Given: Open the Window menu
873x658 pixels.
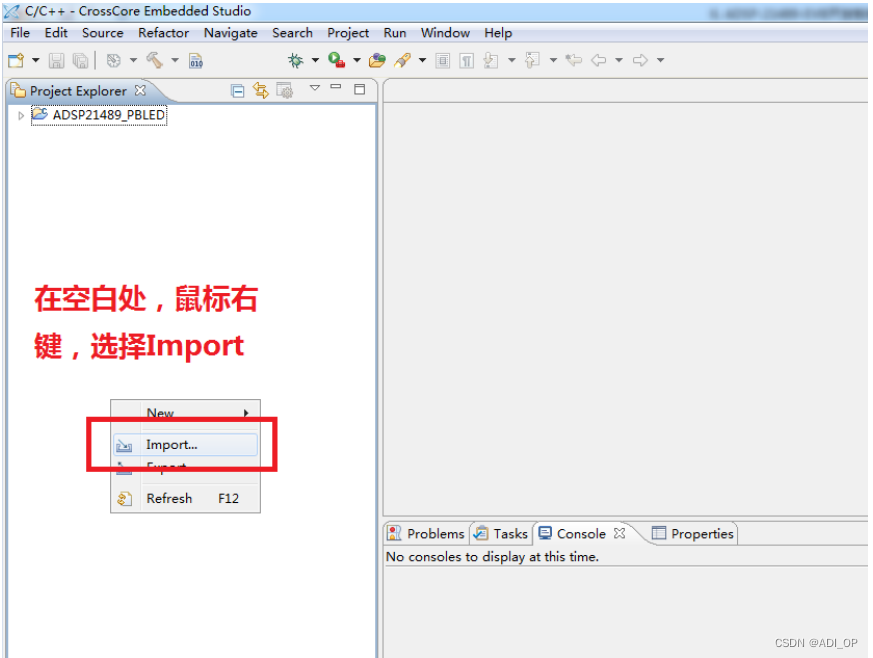Looking at the screenshot, I should 445,33.
